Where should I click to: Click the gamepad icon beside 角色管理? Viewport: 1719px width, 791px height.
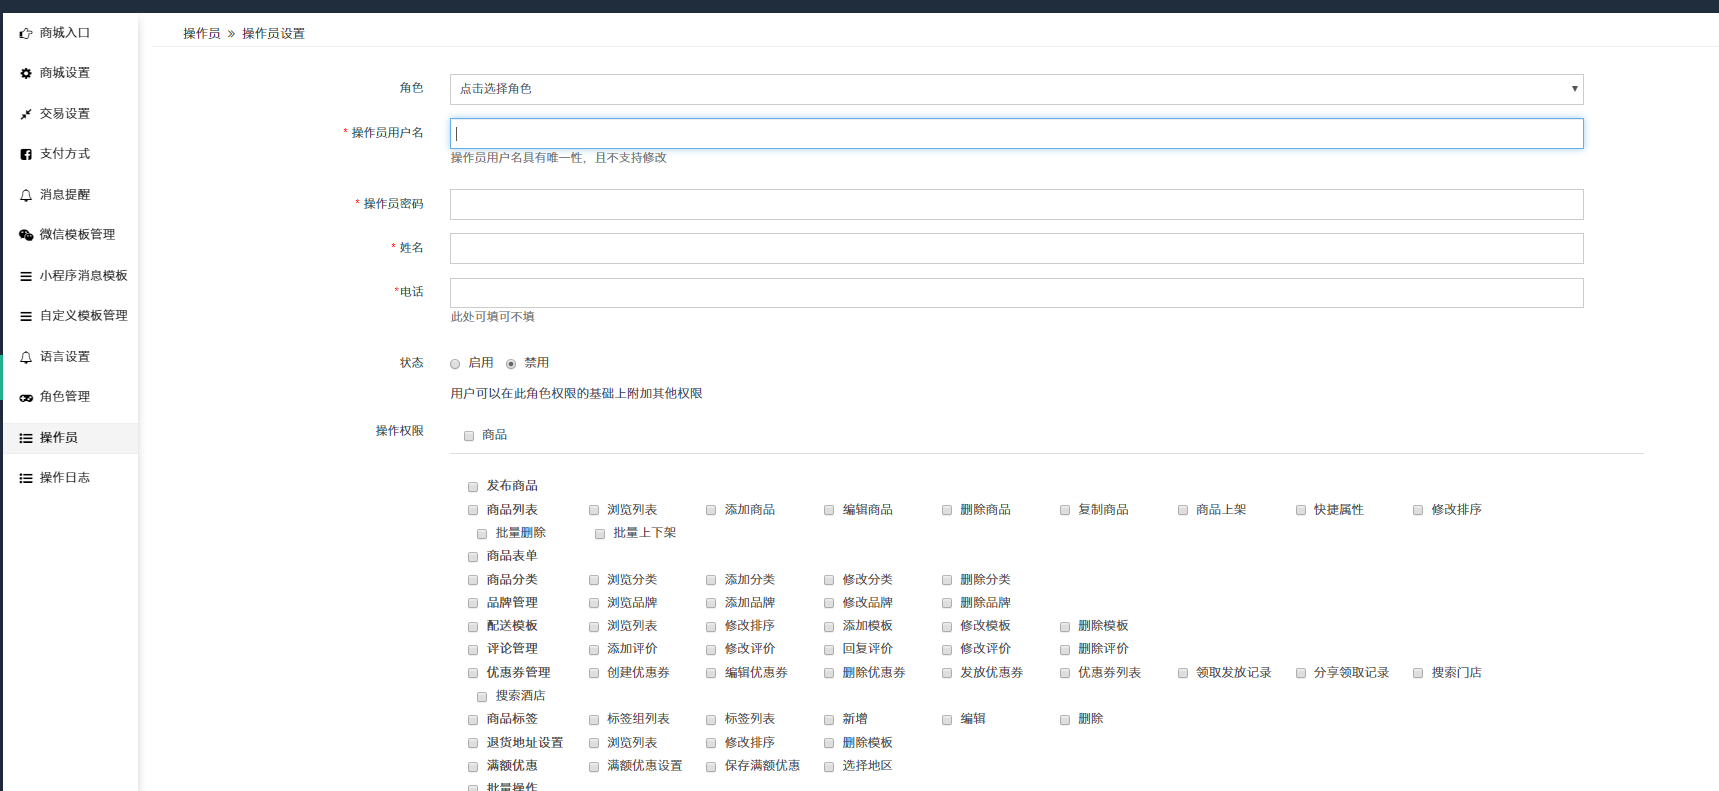click(26, 398)
